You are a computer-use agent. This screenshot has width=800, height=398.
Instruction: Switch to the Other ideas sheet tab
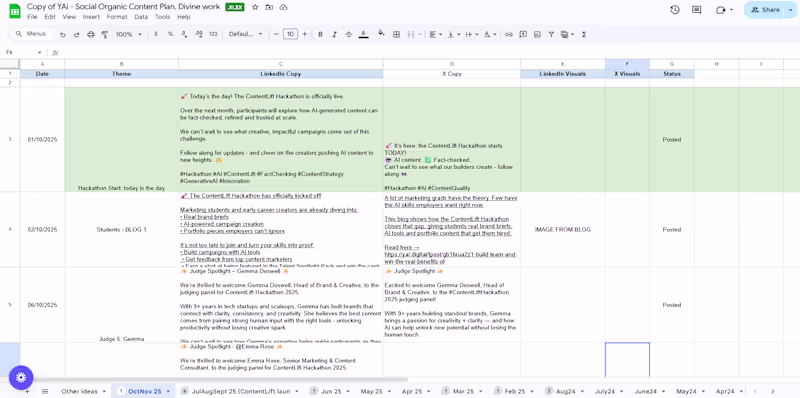(x=79, y=391)
